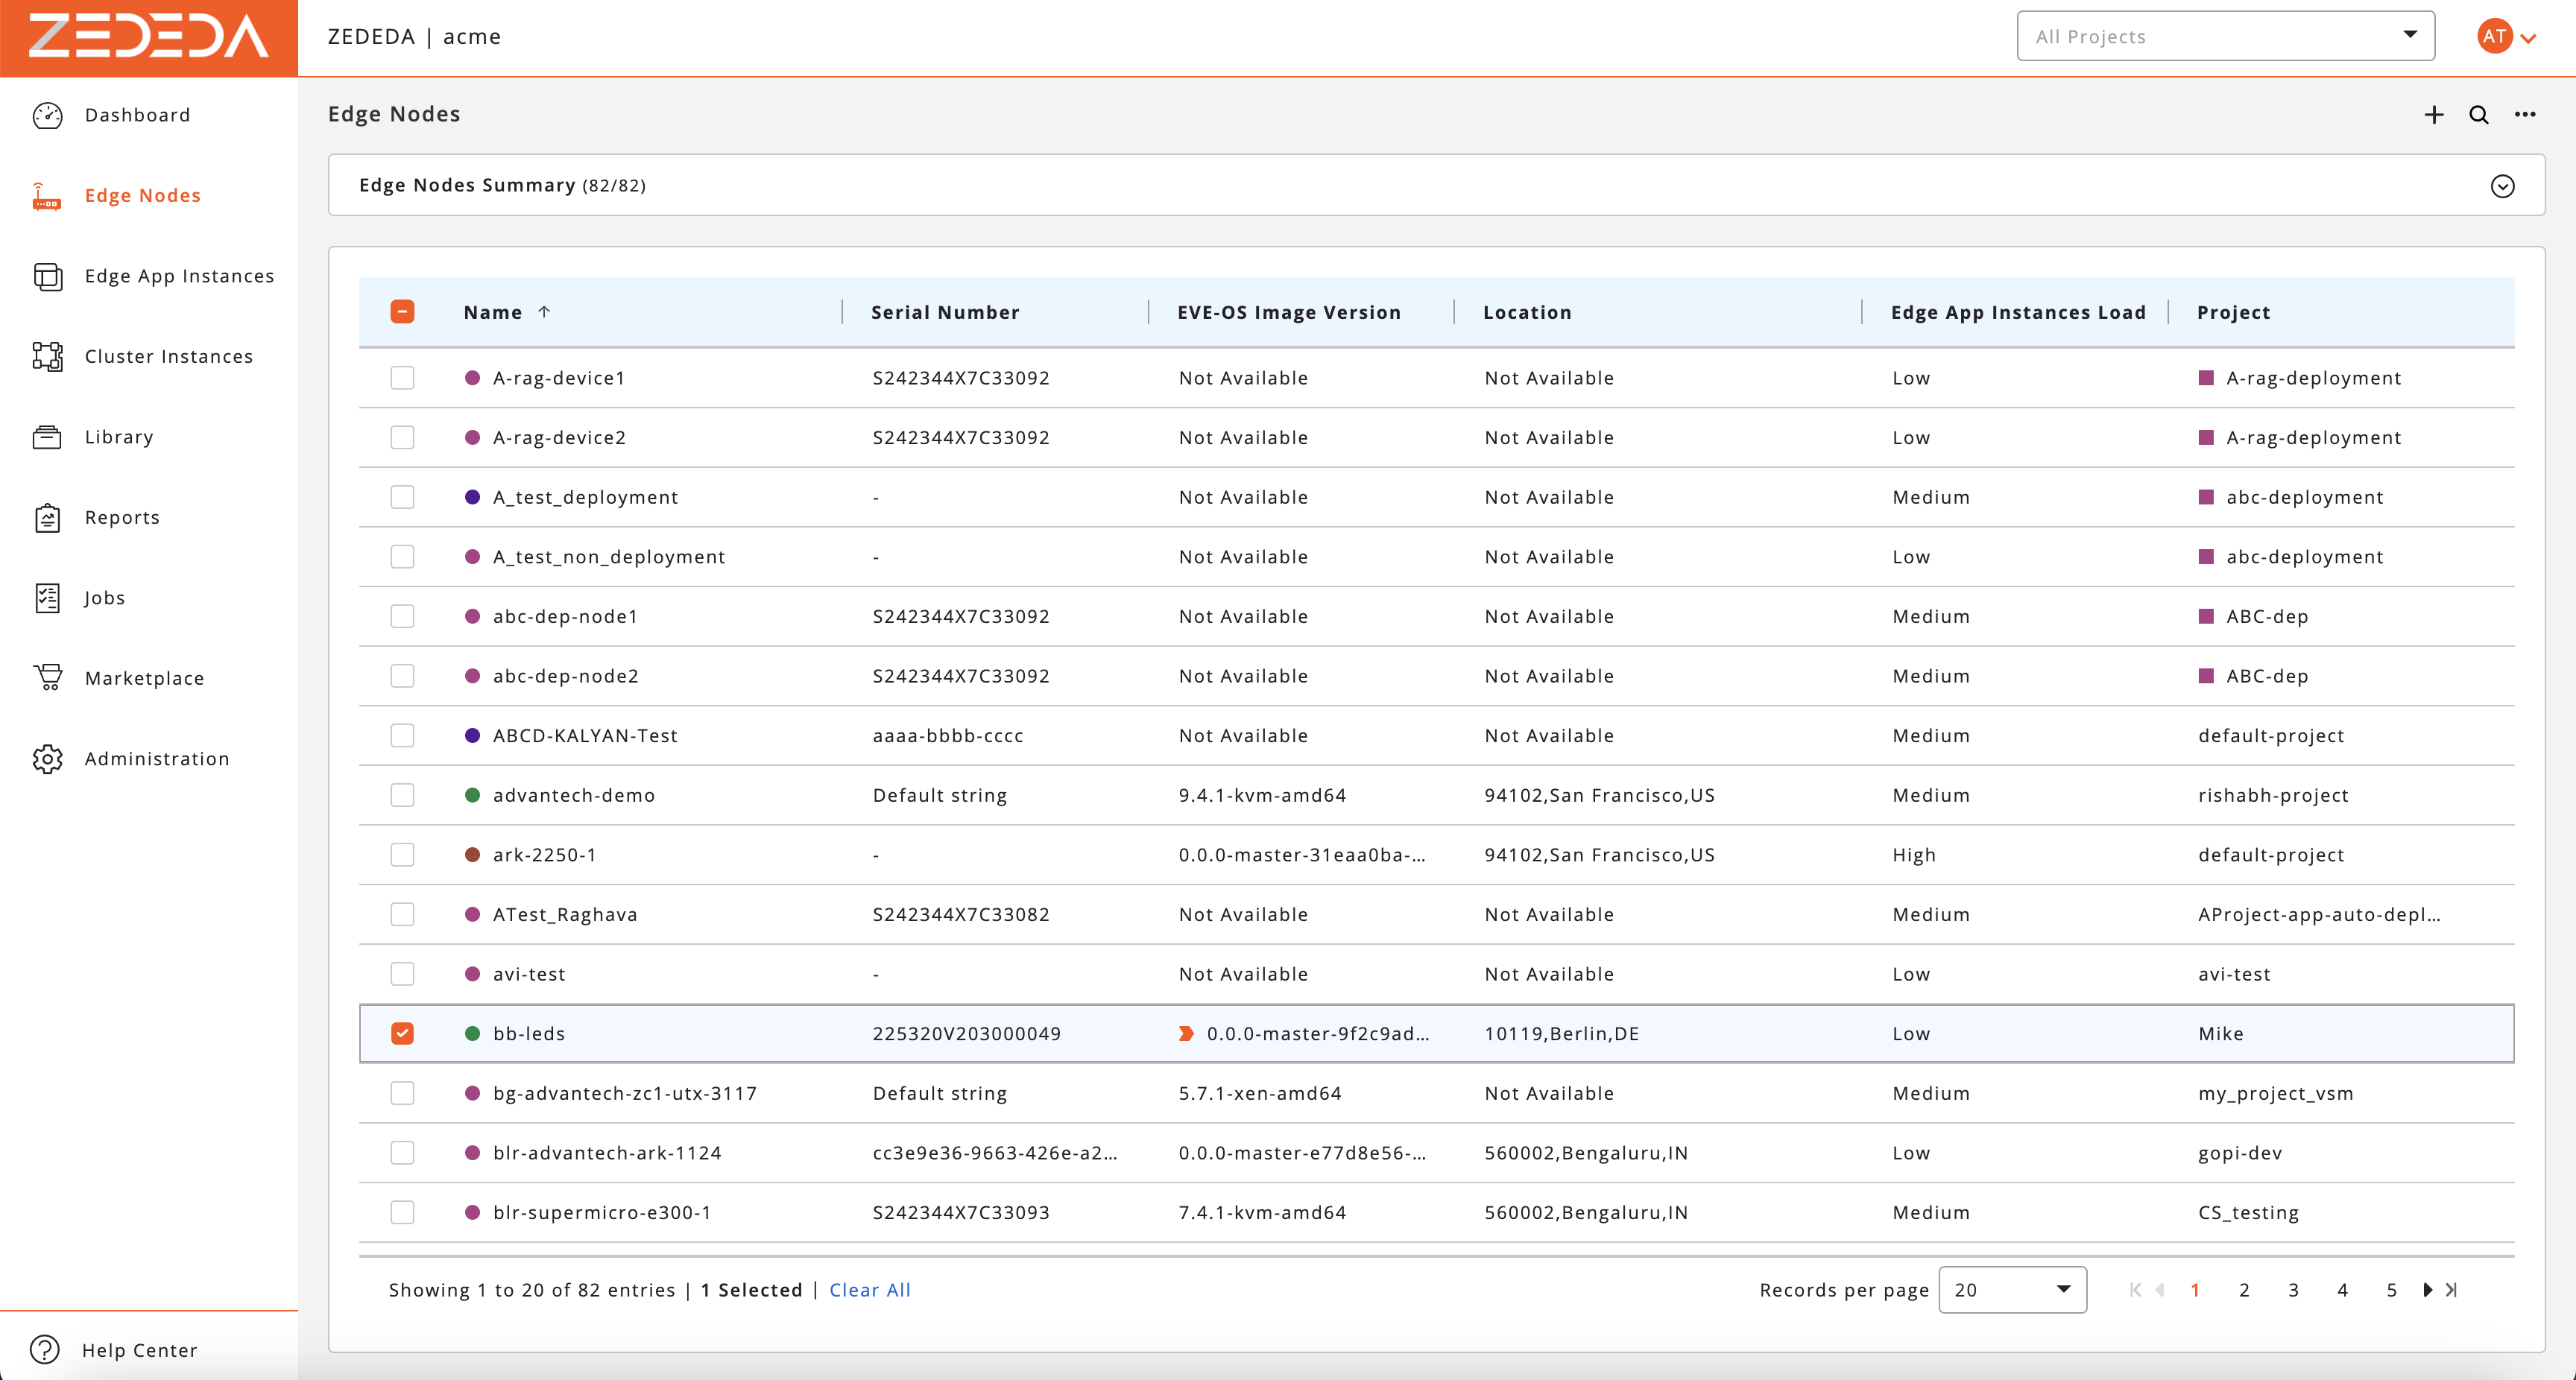Image resolution: width=2576 pixels, height=1380 pixels.
Task: Open search for edge nodes
Action: point(2479,115)
